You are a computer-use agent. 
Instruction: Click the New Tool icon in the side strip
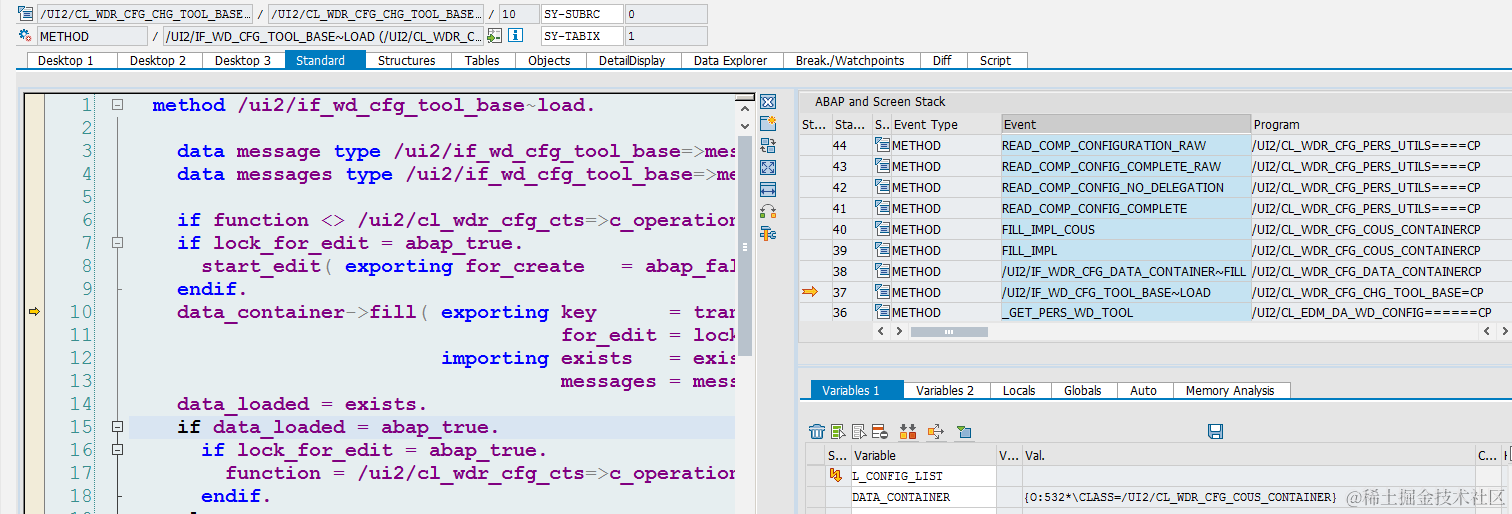click(768, 124)
